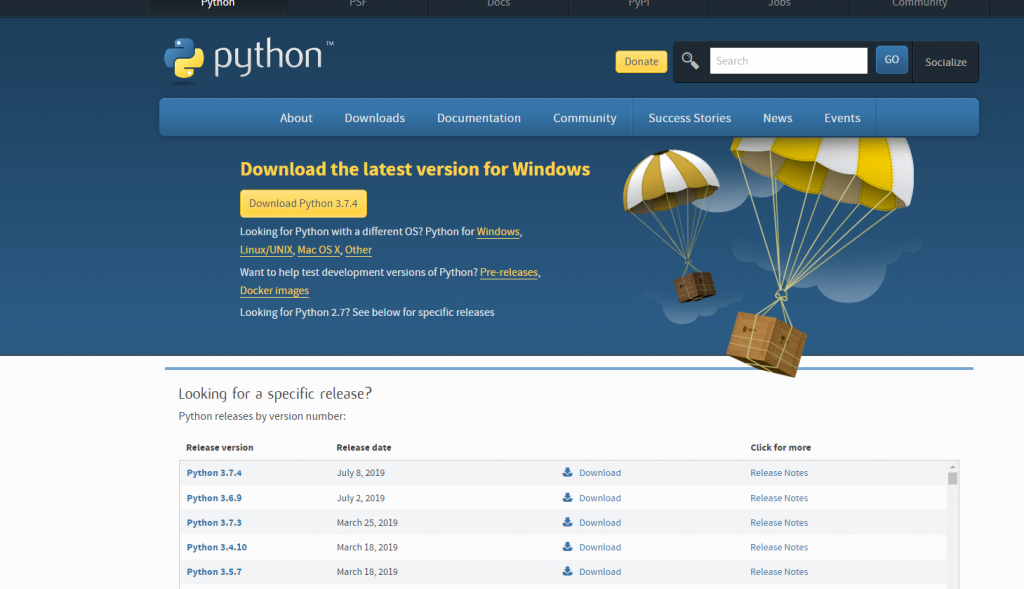1024x589 pixels.
Task: Open the Docker images link
Action: tap(274, 291)
